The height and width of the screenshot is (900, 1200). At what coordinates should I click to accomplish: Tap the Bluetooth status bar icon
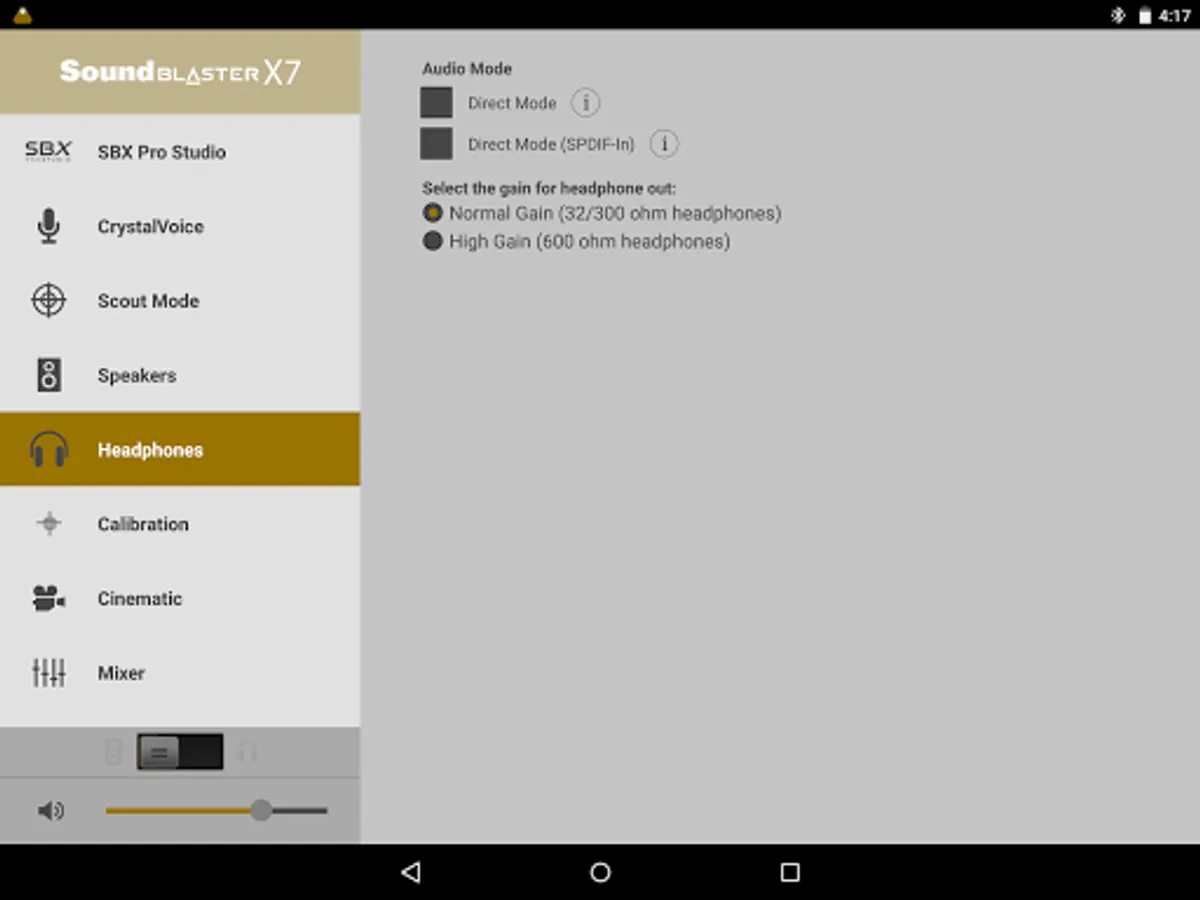(1118, 15)
